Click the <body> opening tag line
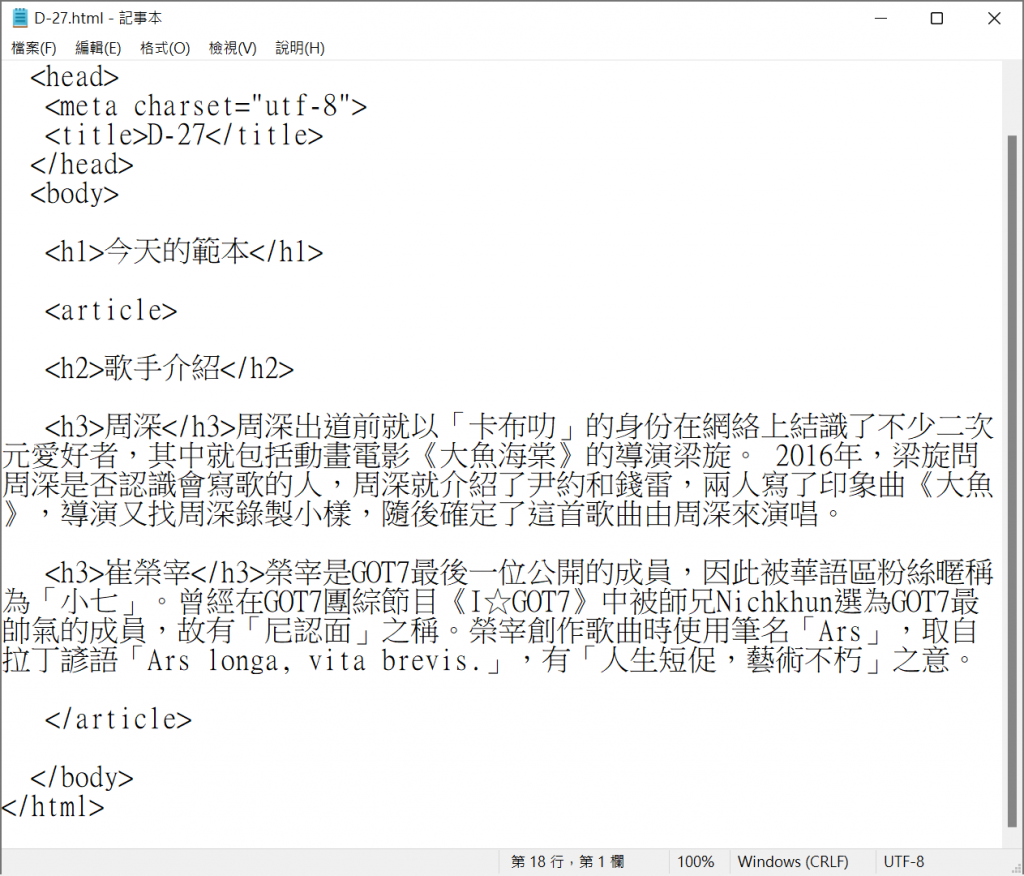Viewport: 1024px width, 876px height. tap(74, 194)
